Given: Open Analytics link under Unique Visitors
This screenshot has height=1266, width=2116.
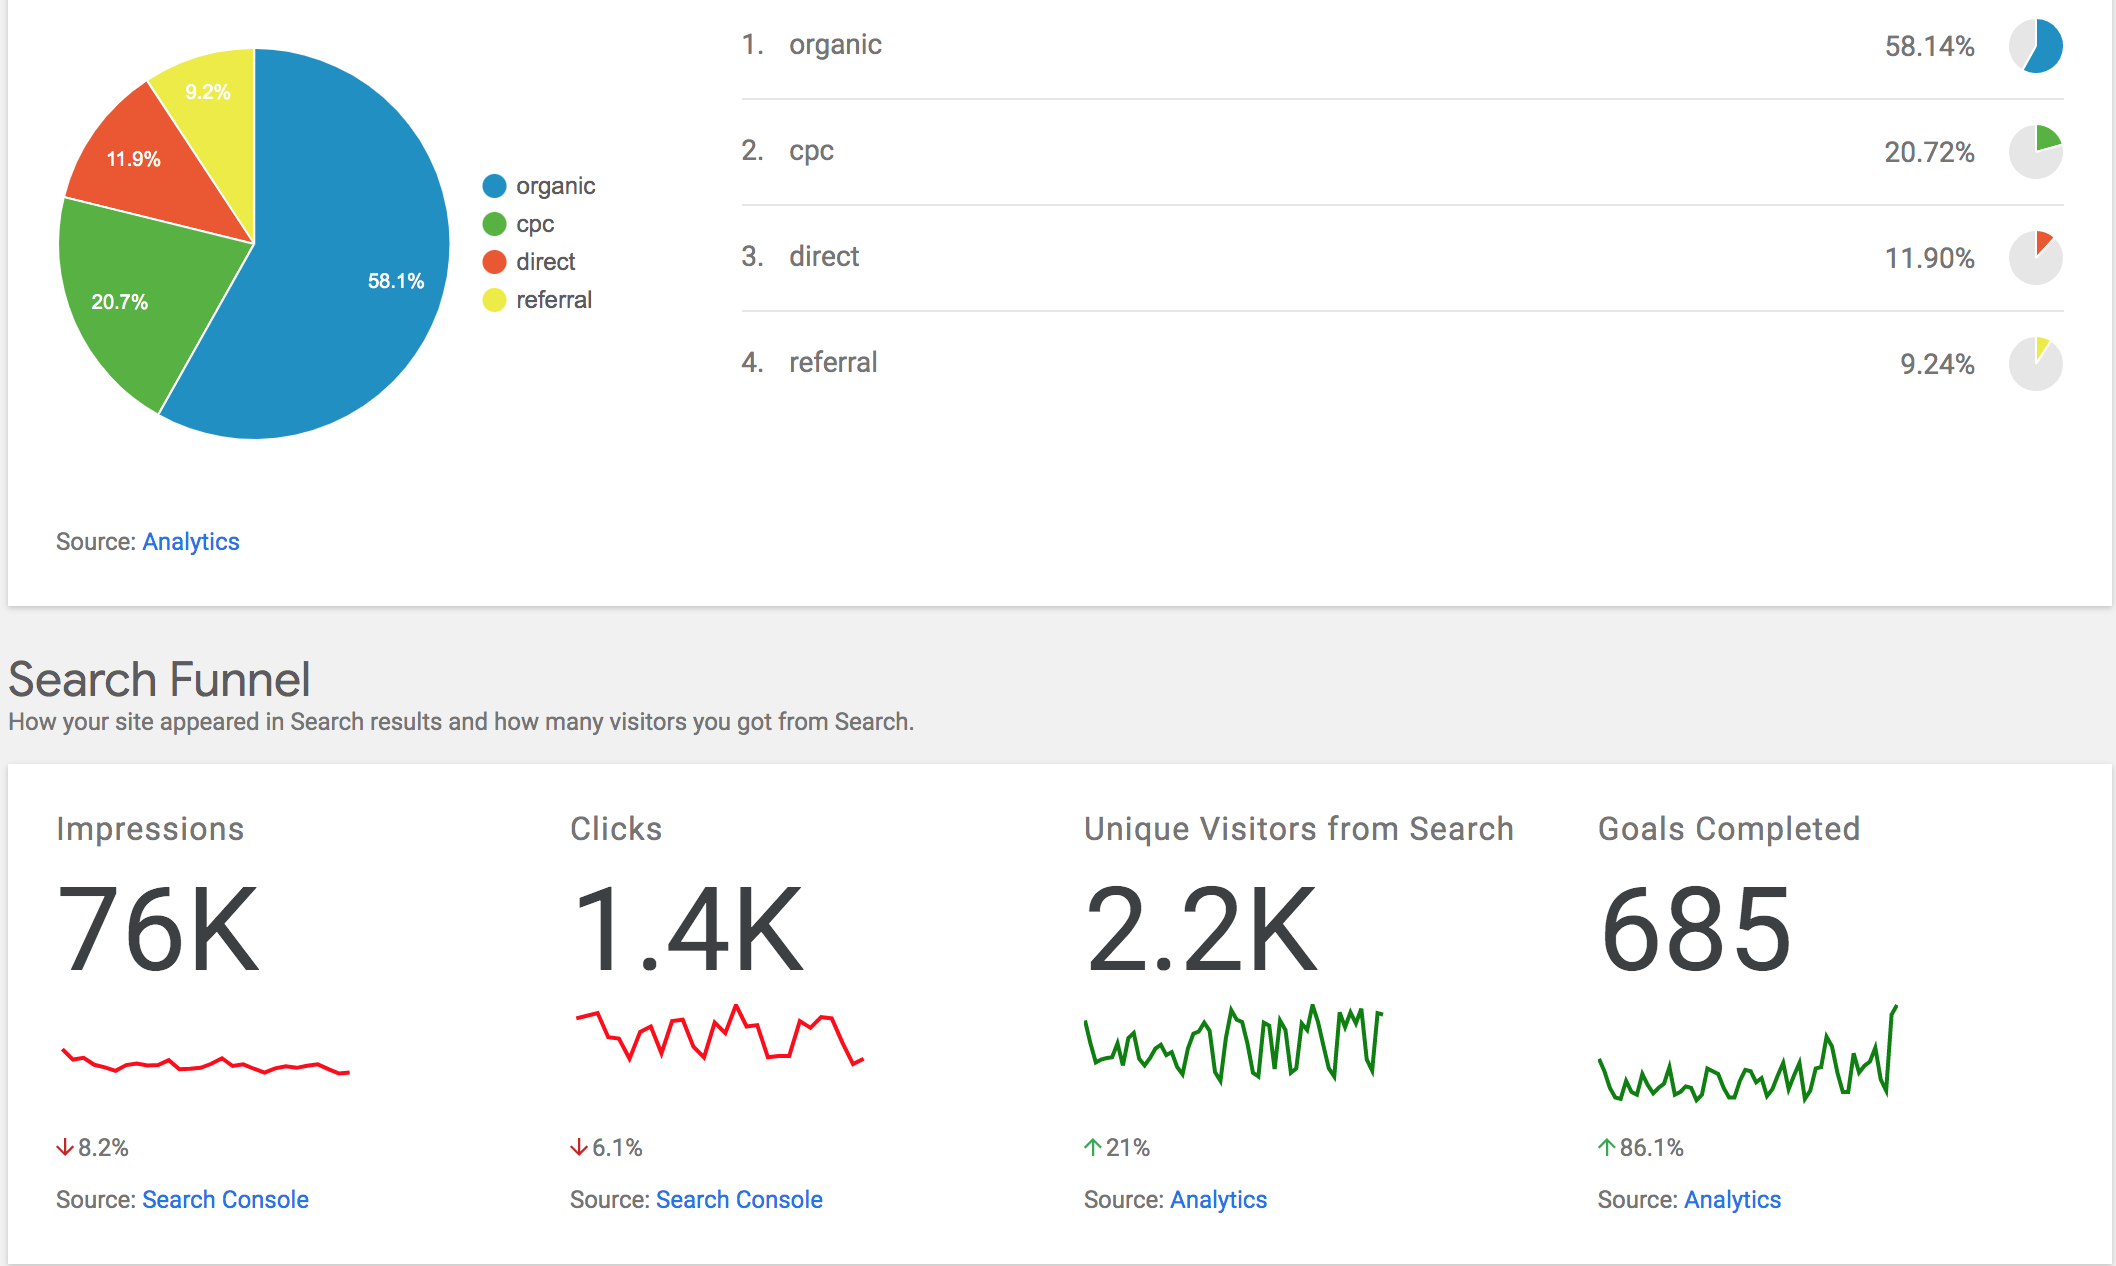Looking at the screenshot, I should point(1218,1200).
